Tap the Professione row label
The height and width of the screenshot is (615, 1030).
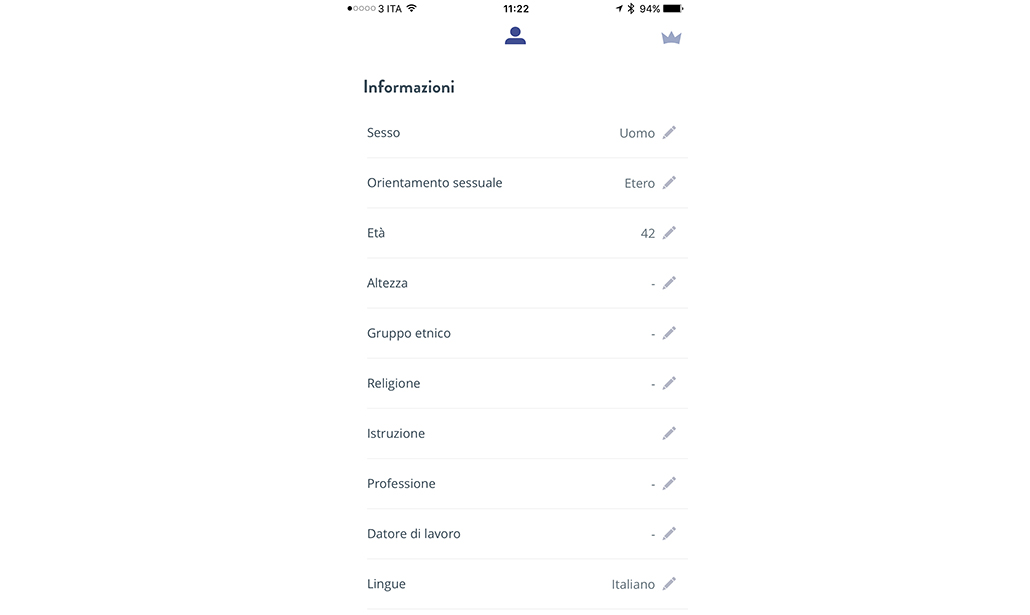click(401, 483)
